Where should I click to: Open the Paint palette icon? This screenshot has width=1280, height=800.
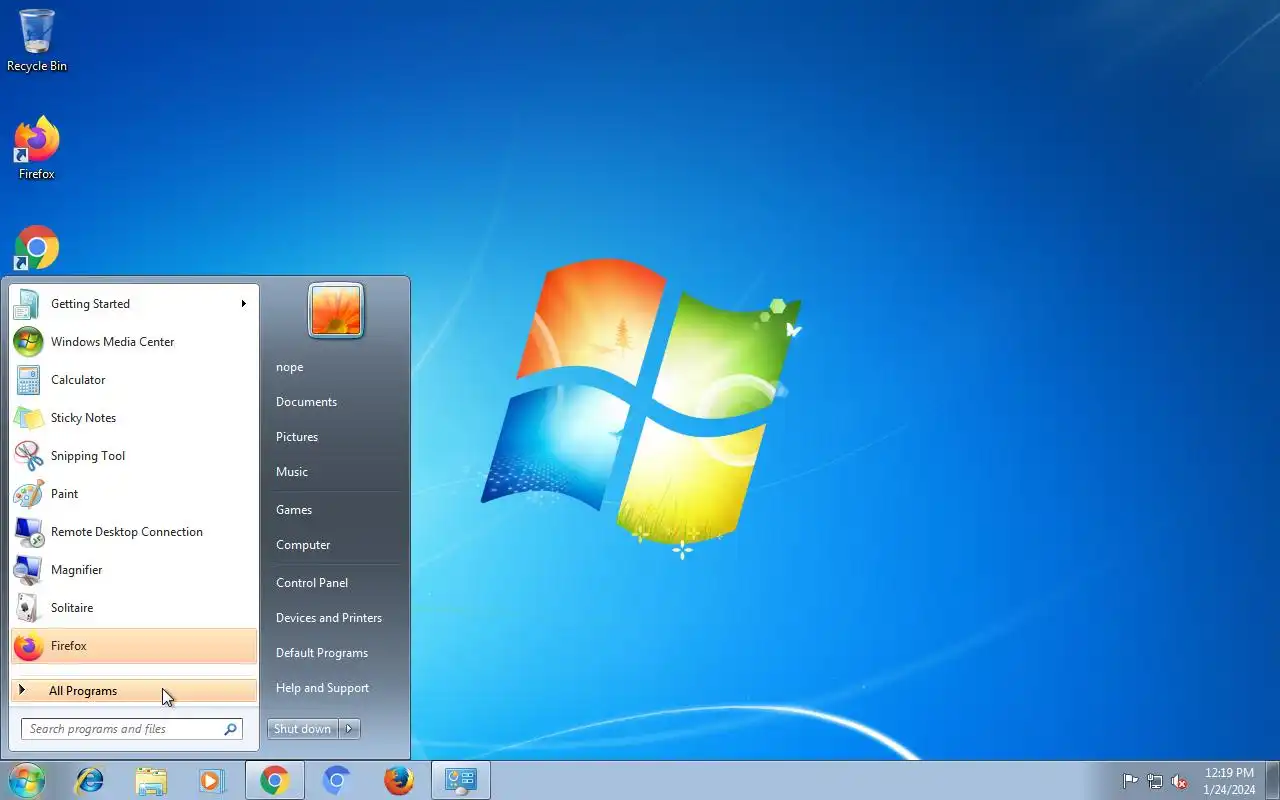[x=27, y=494]
